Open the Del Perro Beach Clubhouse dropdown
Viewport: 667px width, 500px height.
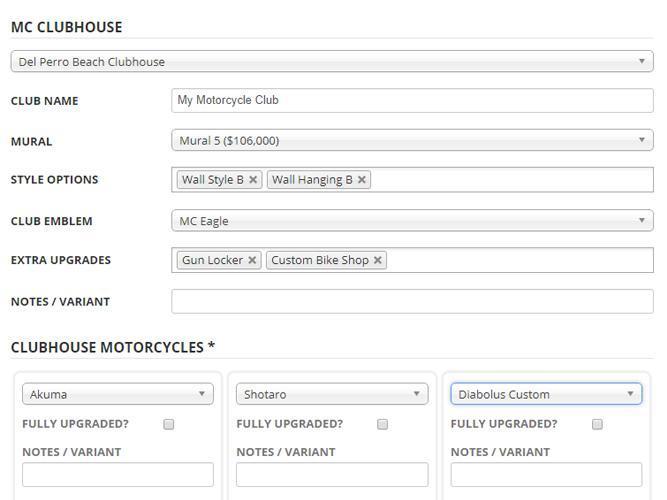(x=332, y=61)
